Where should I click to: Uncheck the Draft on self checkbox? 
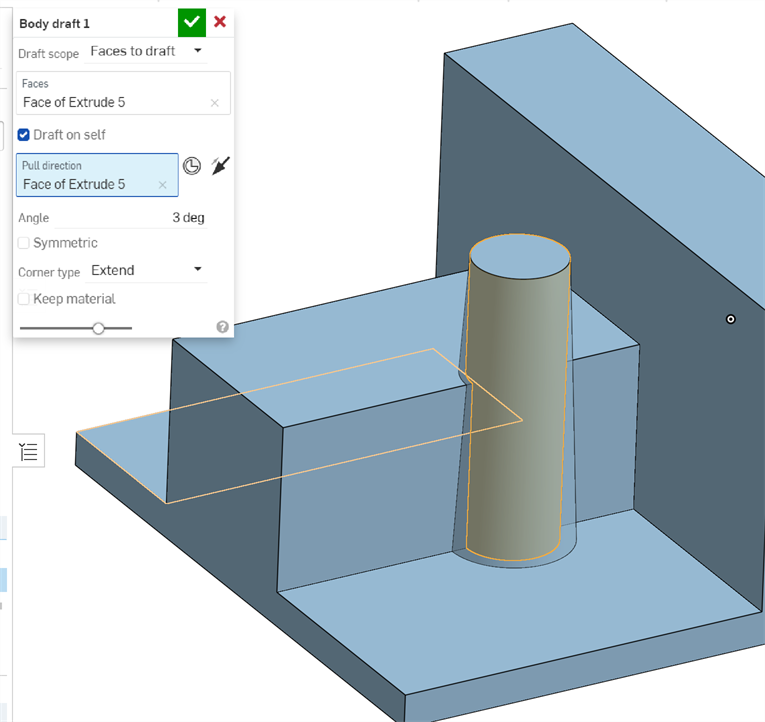coord(24,135)
